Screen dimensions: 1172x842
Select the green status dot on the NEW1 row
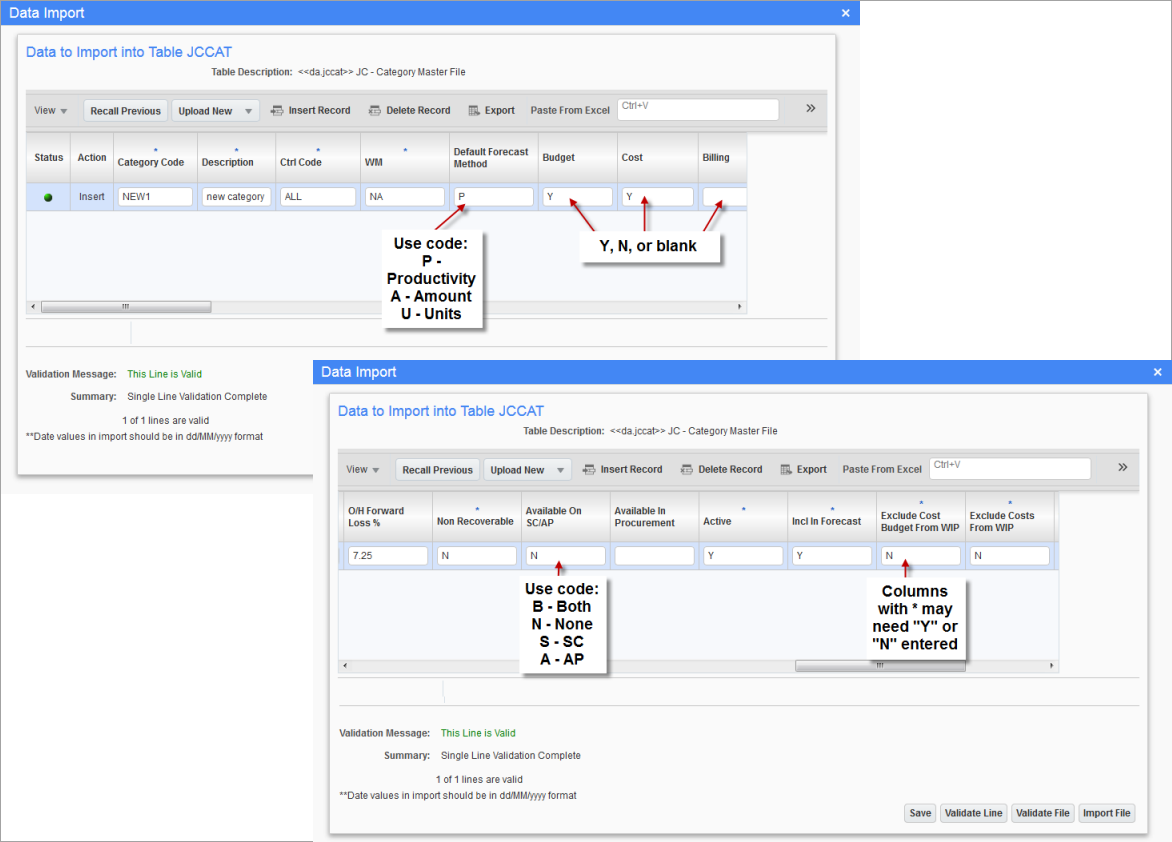[48, 197]
